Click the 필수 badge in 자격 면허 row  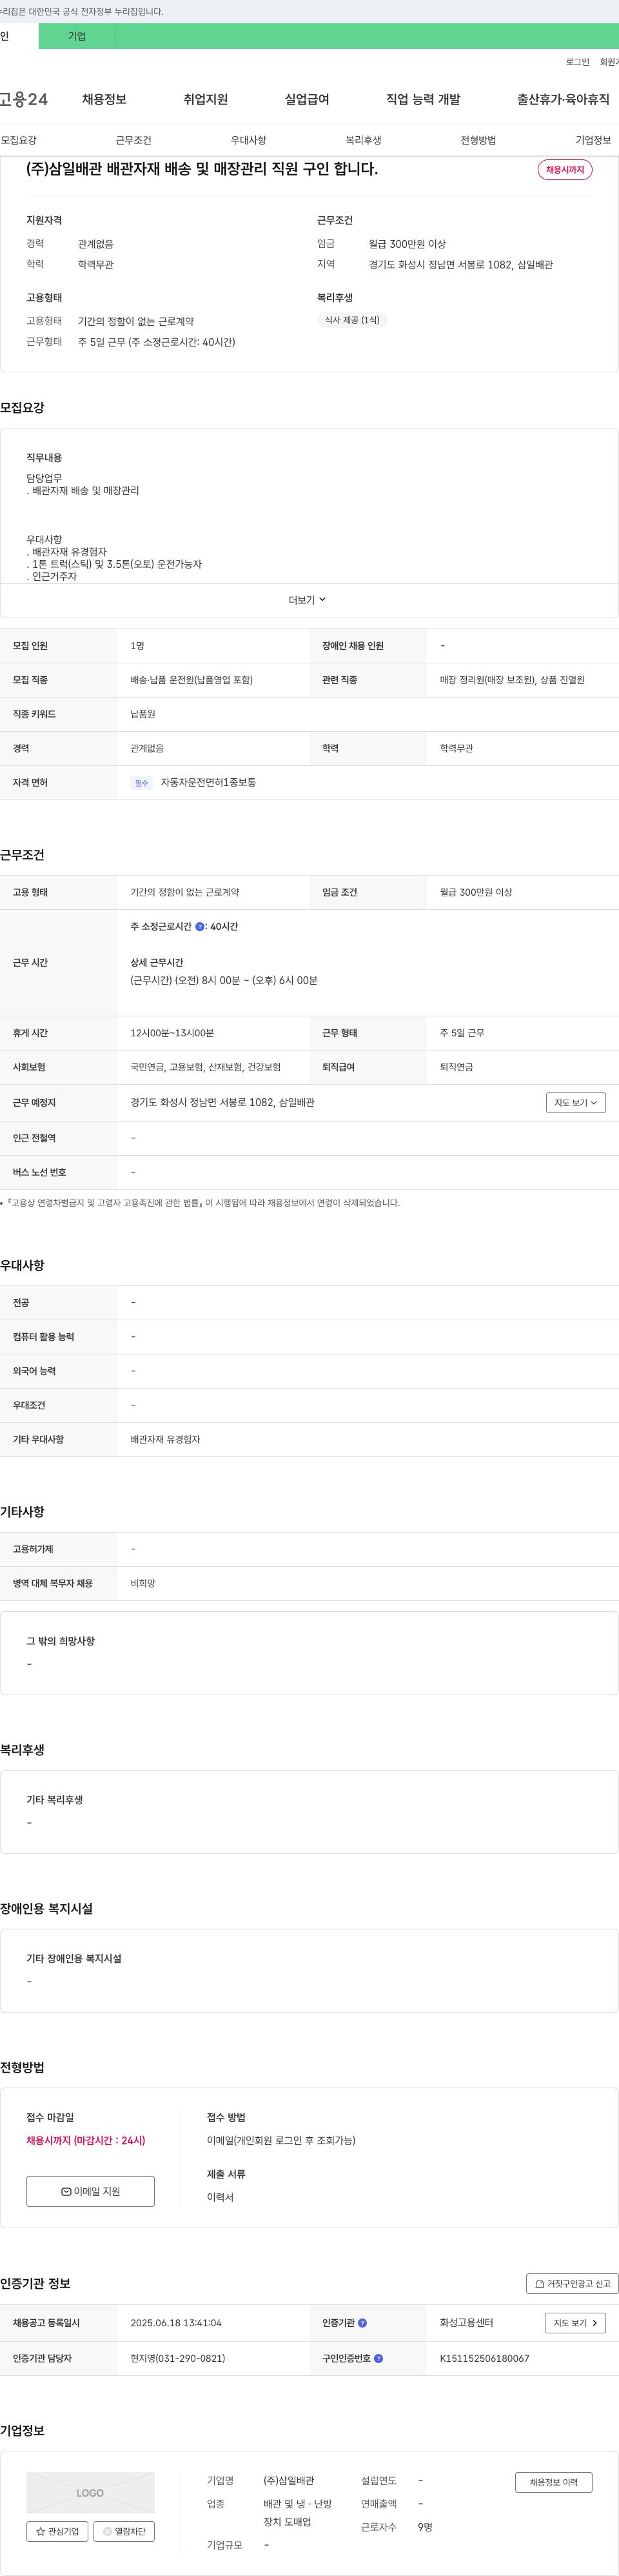pos(141,783)
